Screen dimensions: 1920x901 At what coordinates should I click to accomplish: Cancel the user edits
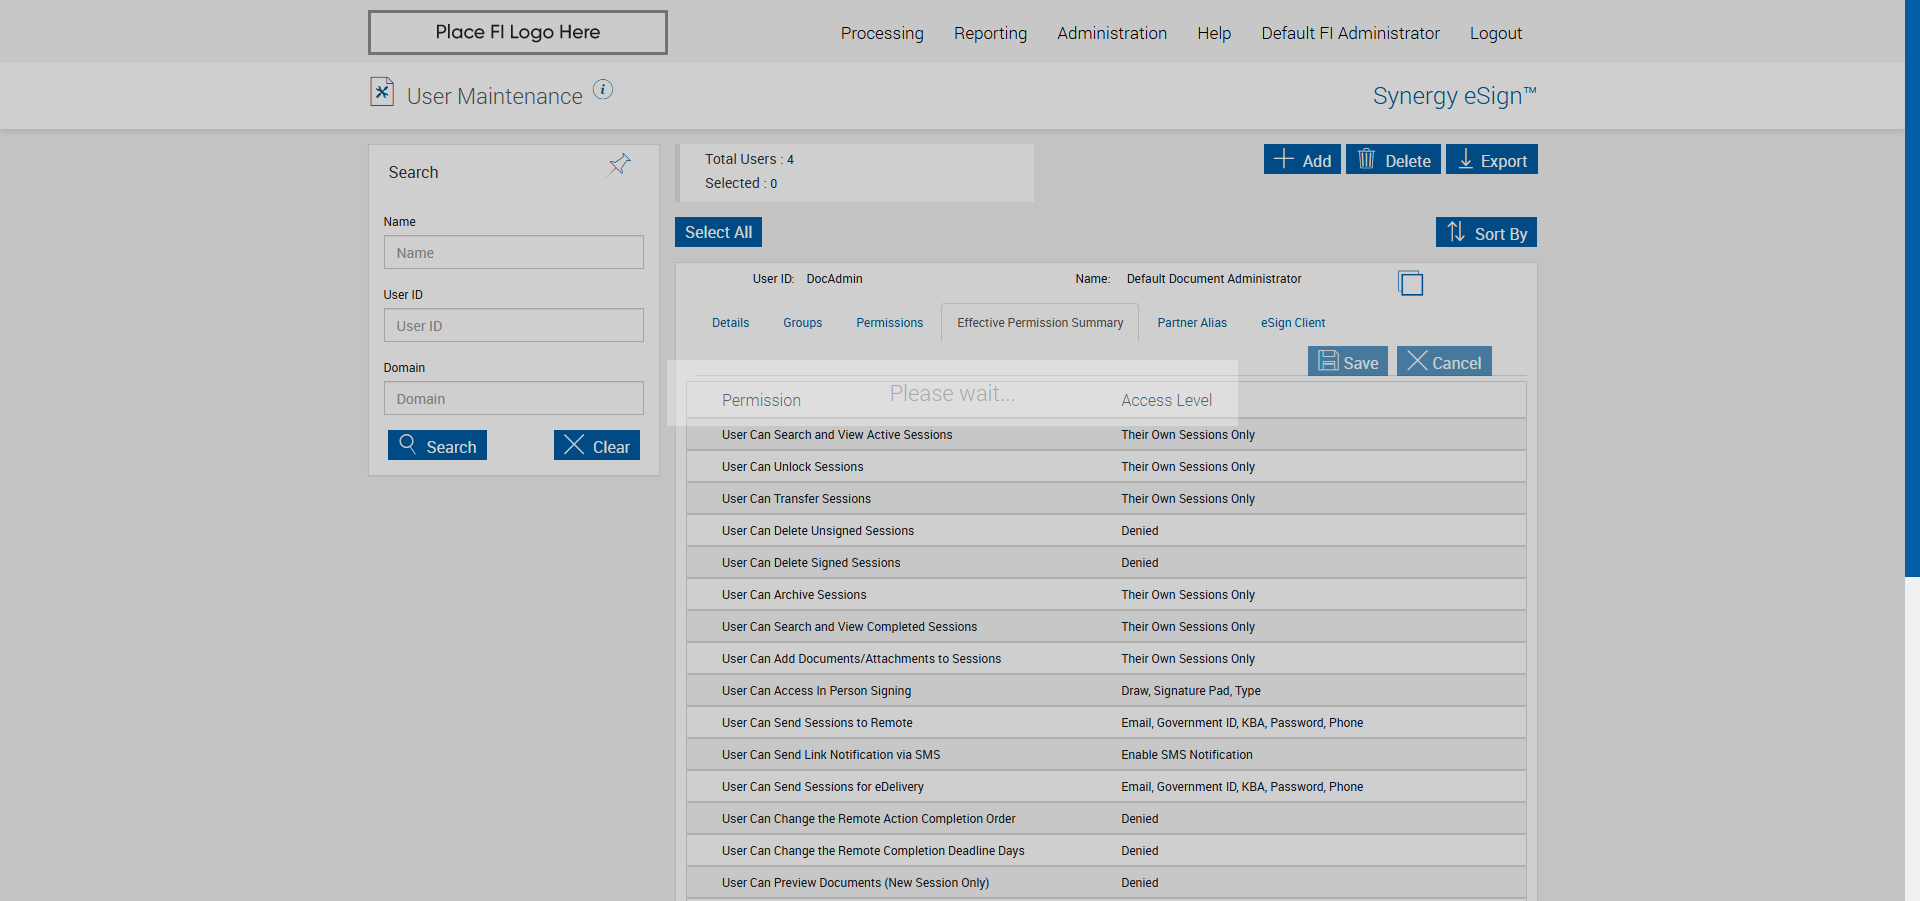1444,362
